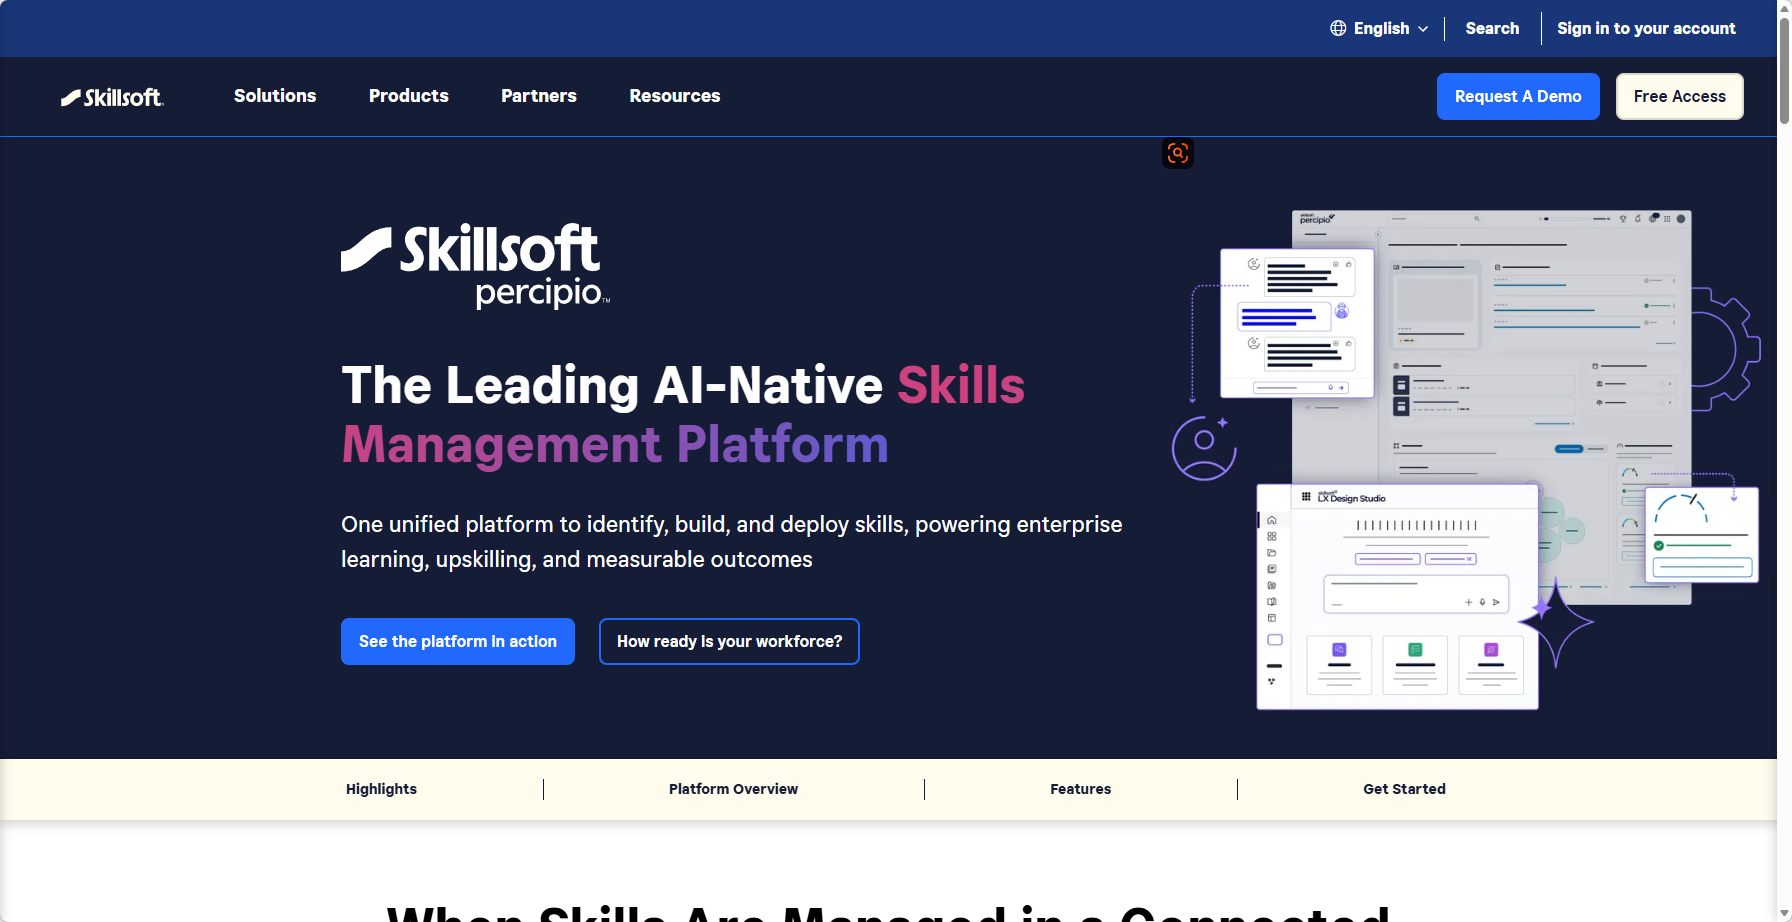Open the Solutions menu

(275, 96)
